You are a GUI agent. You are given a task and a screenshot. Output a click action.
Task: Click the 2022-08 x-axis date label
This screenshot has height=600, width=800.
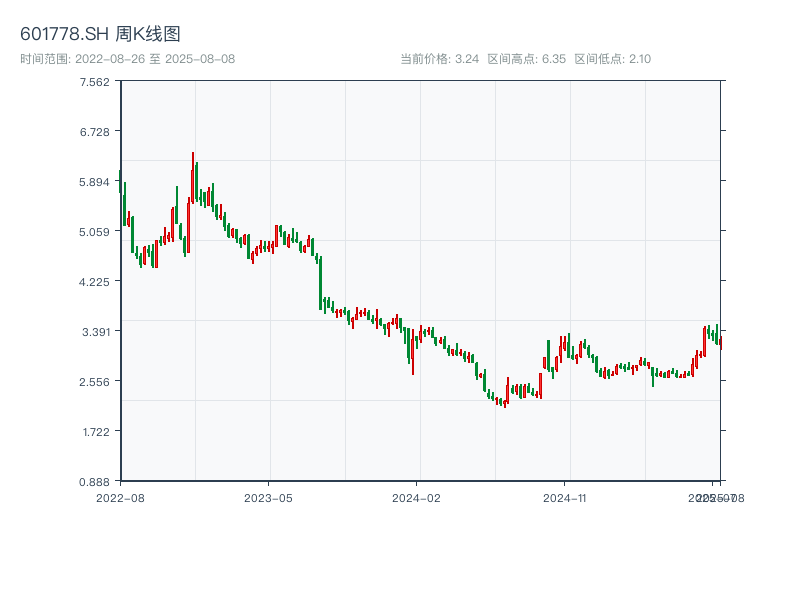pos(120,497)
